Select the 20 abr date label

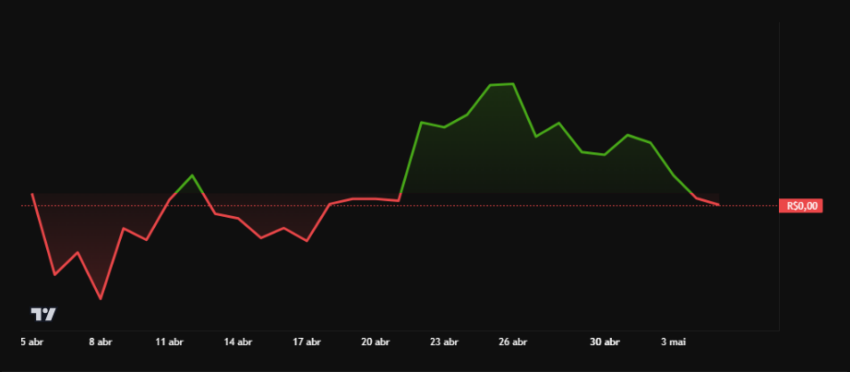pyautogui.click(x=375, y=342)
